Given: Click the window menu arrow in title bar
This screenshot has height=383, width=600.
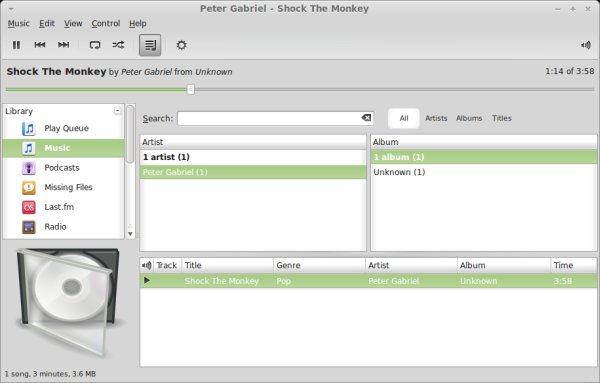Looking at the screenshot, I should point(11,9).
